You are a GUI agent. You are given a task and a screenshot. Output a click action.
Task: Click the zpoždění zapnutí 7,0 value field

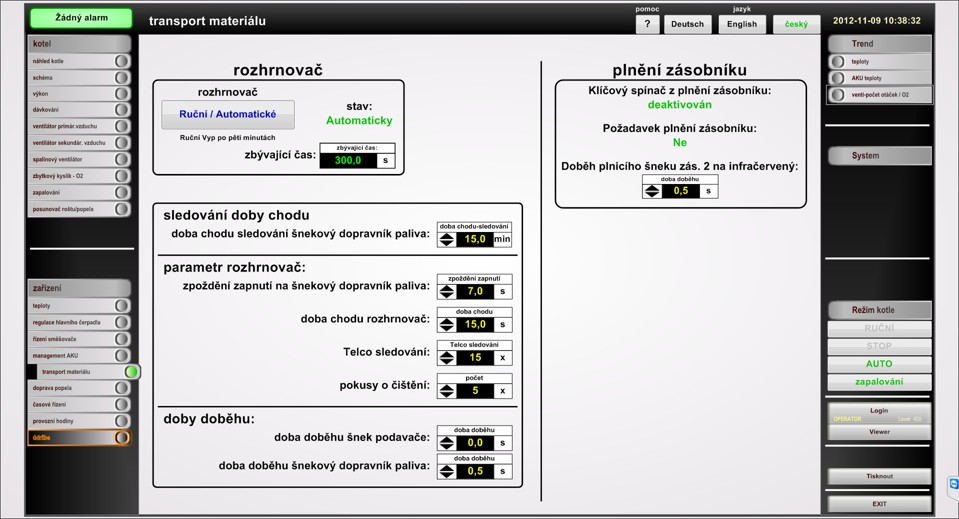point(475,292)
